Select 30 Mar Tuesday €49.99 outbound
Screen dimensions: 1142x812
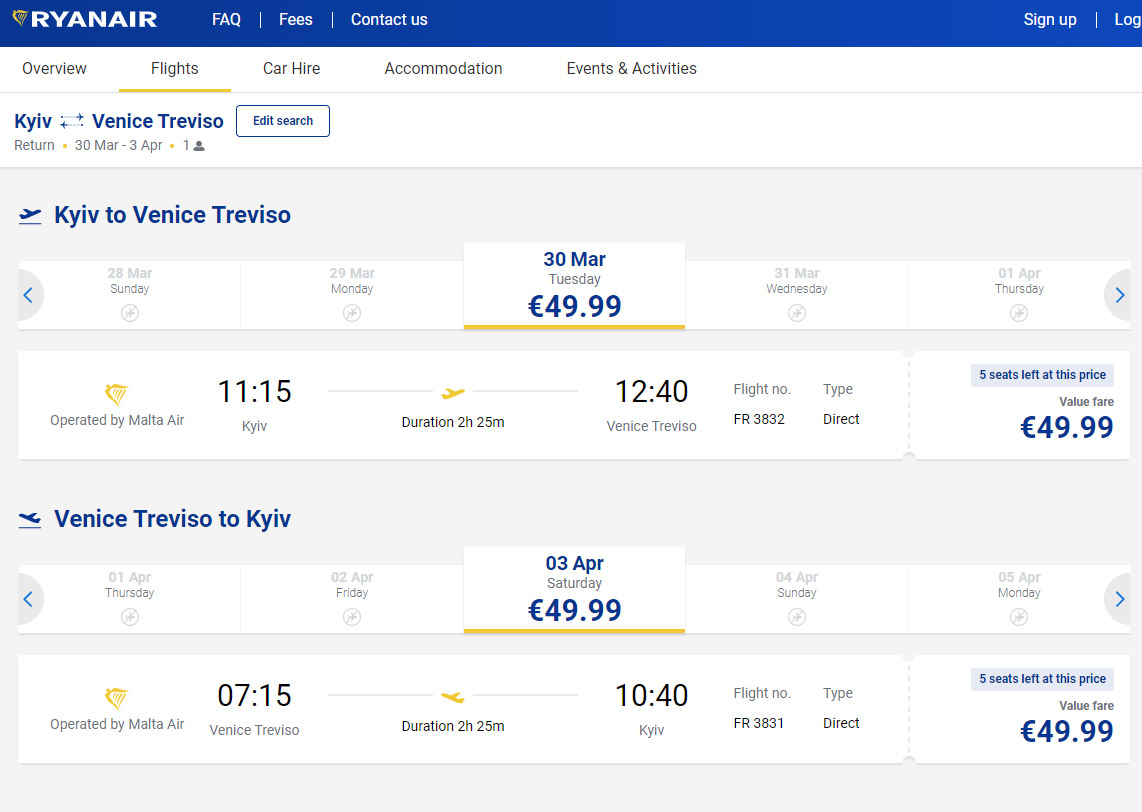pyautogui.click(x=574, y=285)
